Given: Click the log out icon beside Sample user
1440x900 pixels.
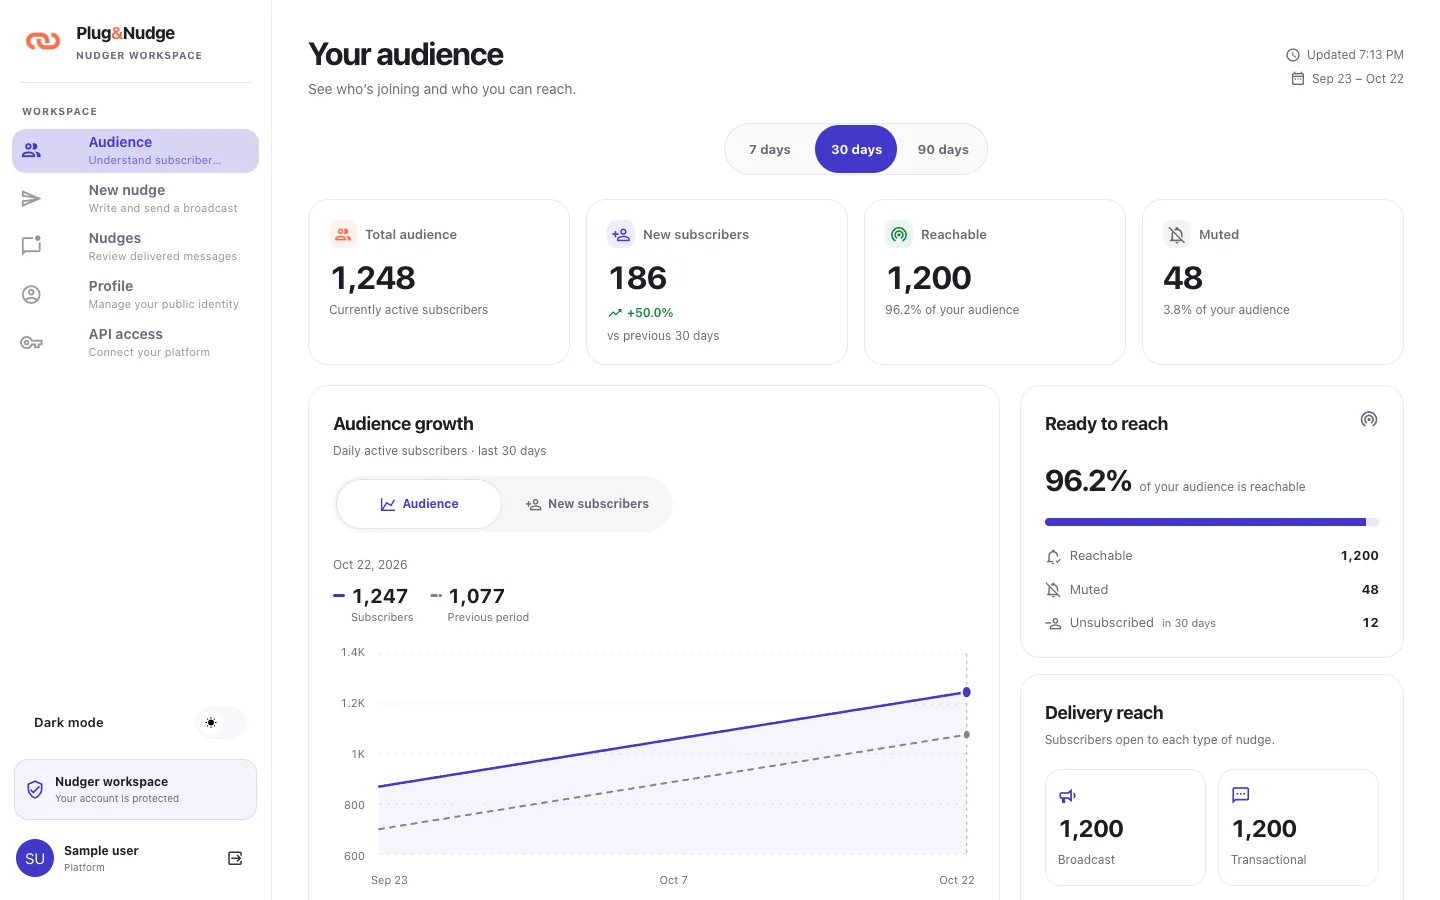Looking at the screenshot, I should 235,858.
